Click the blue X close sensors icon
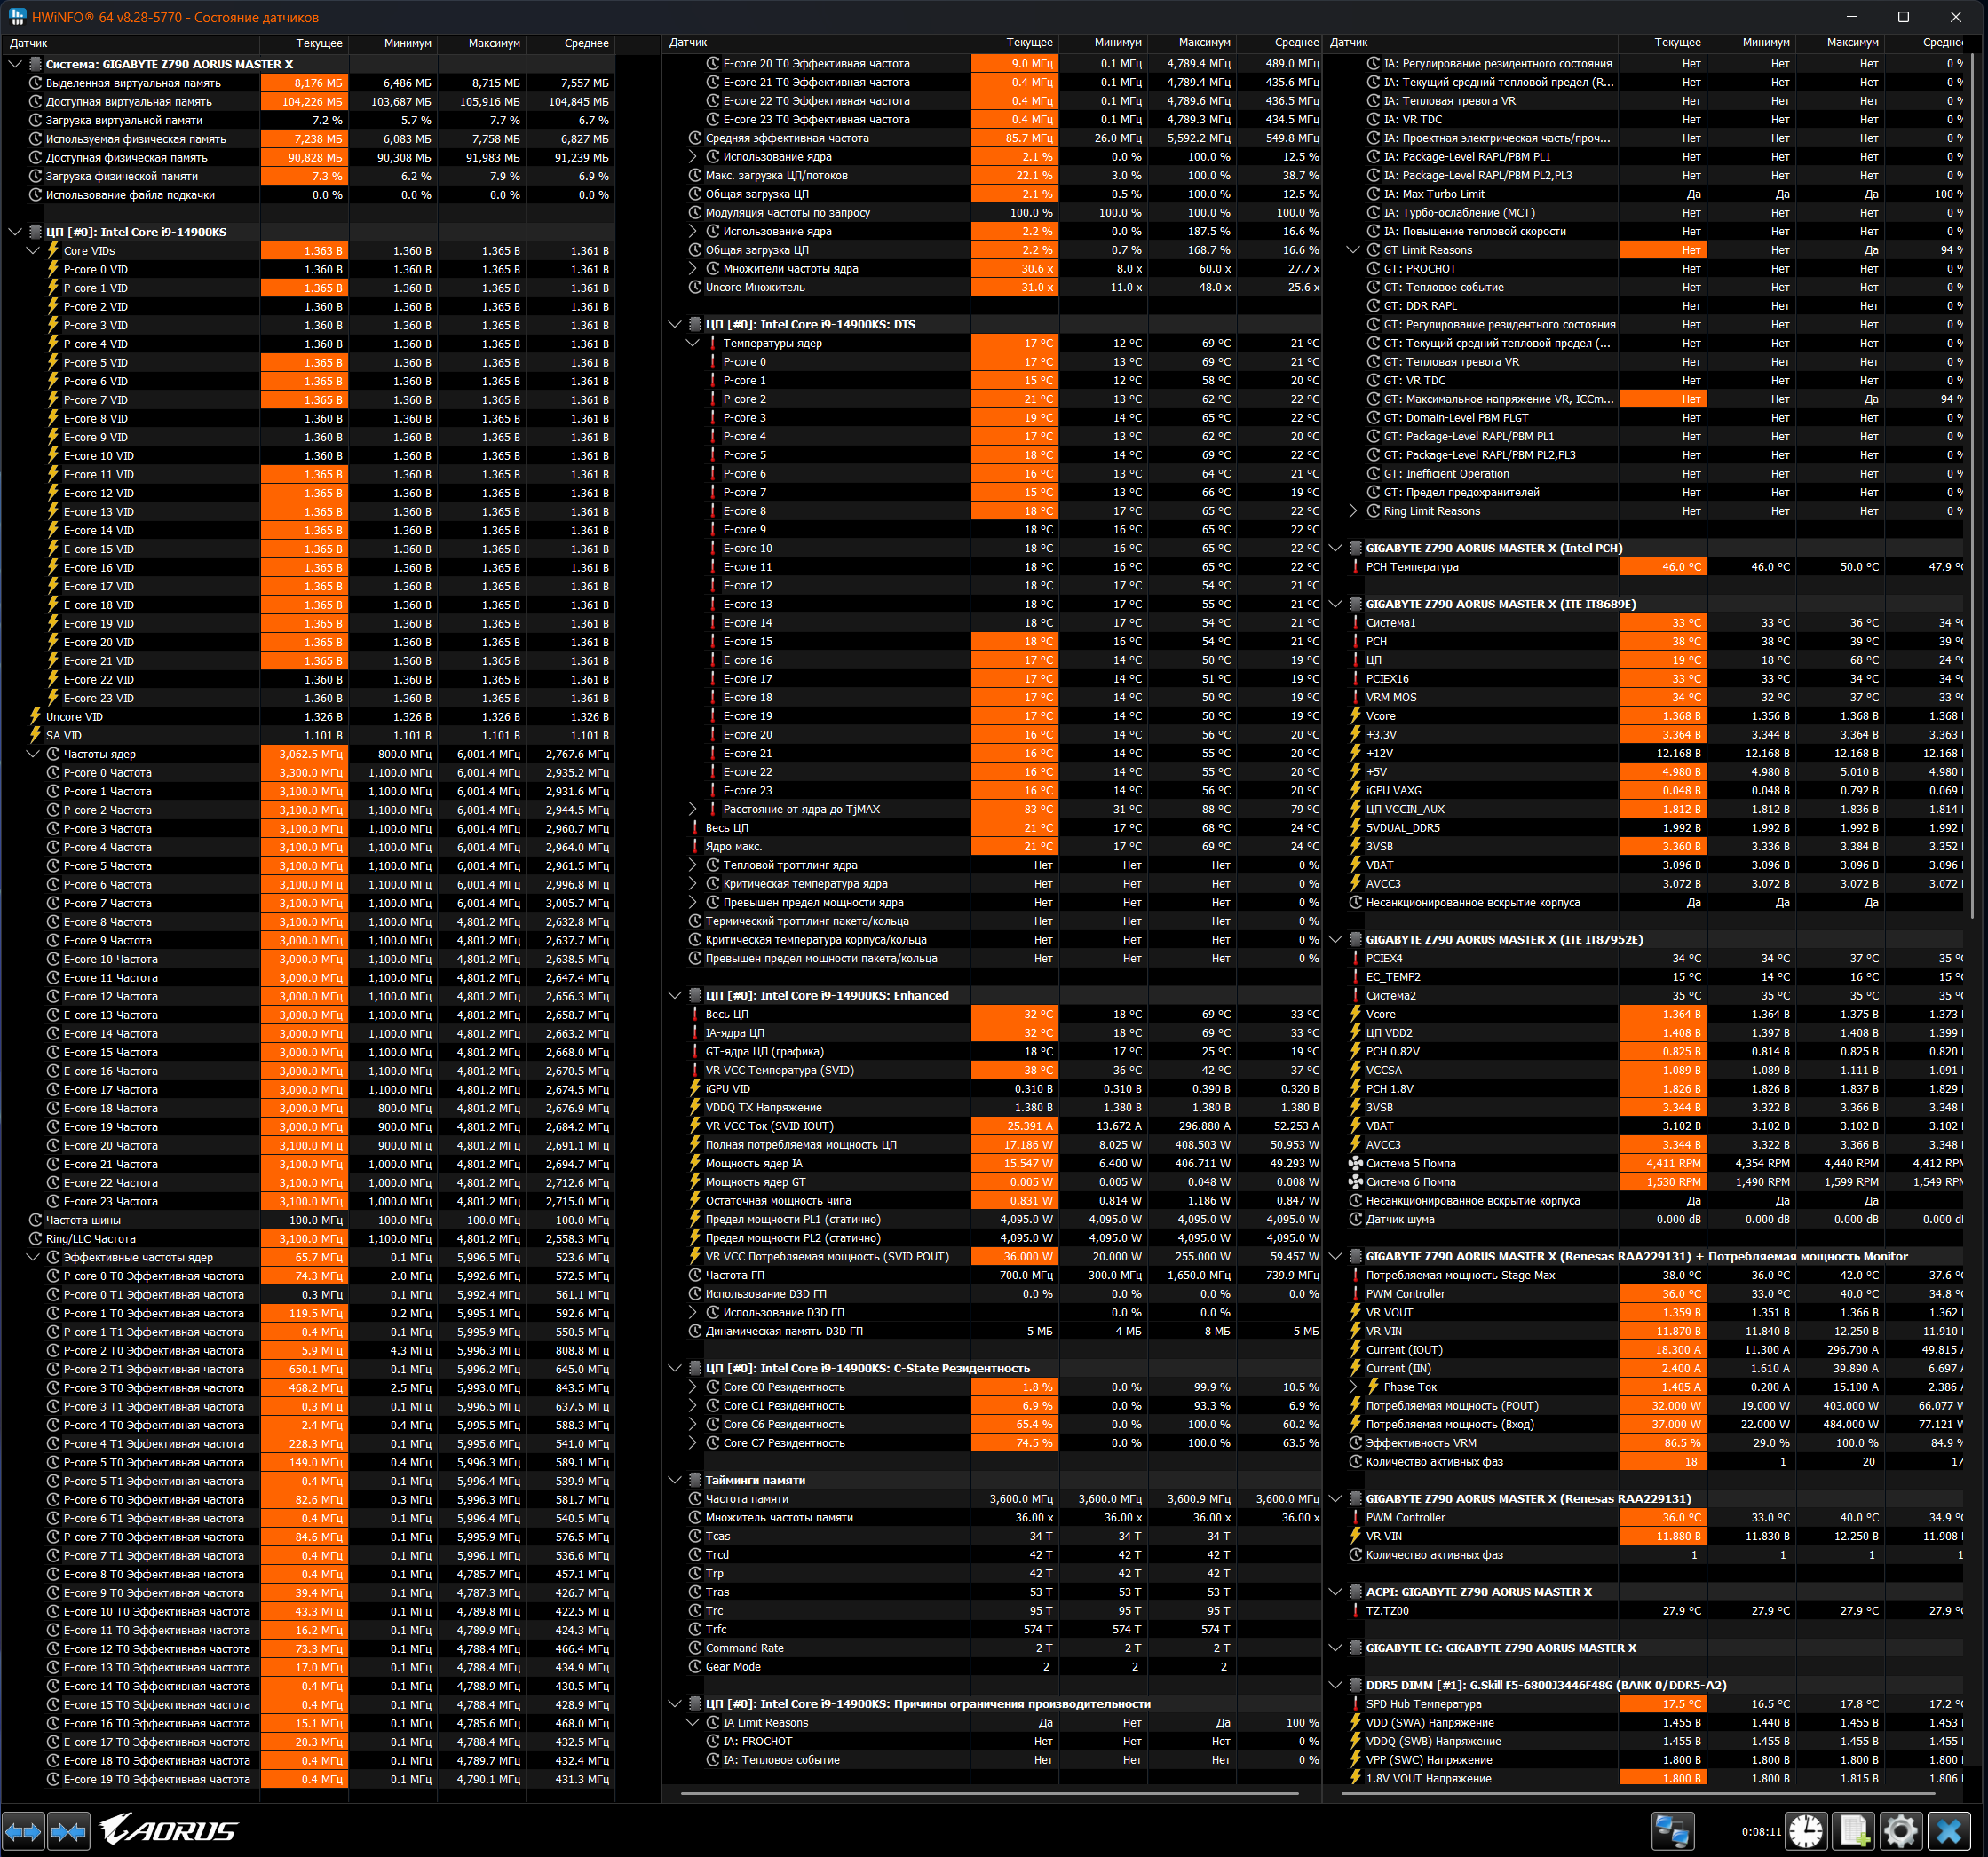This screenshot has width=1988, height=1857. pyautogui.click(x=1949, y=1832)
